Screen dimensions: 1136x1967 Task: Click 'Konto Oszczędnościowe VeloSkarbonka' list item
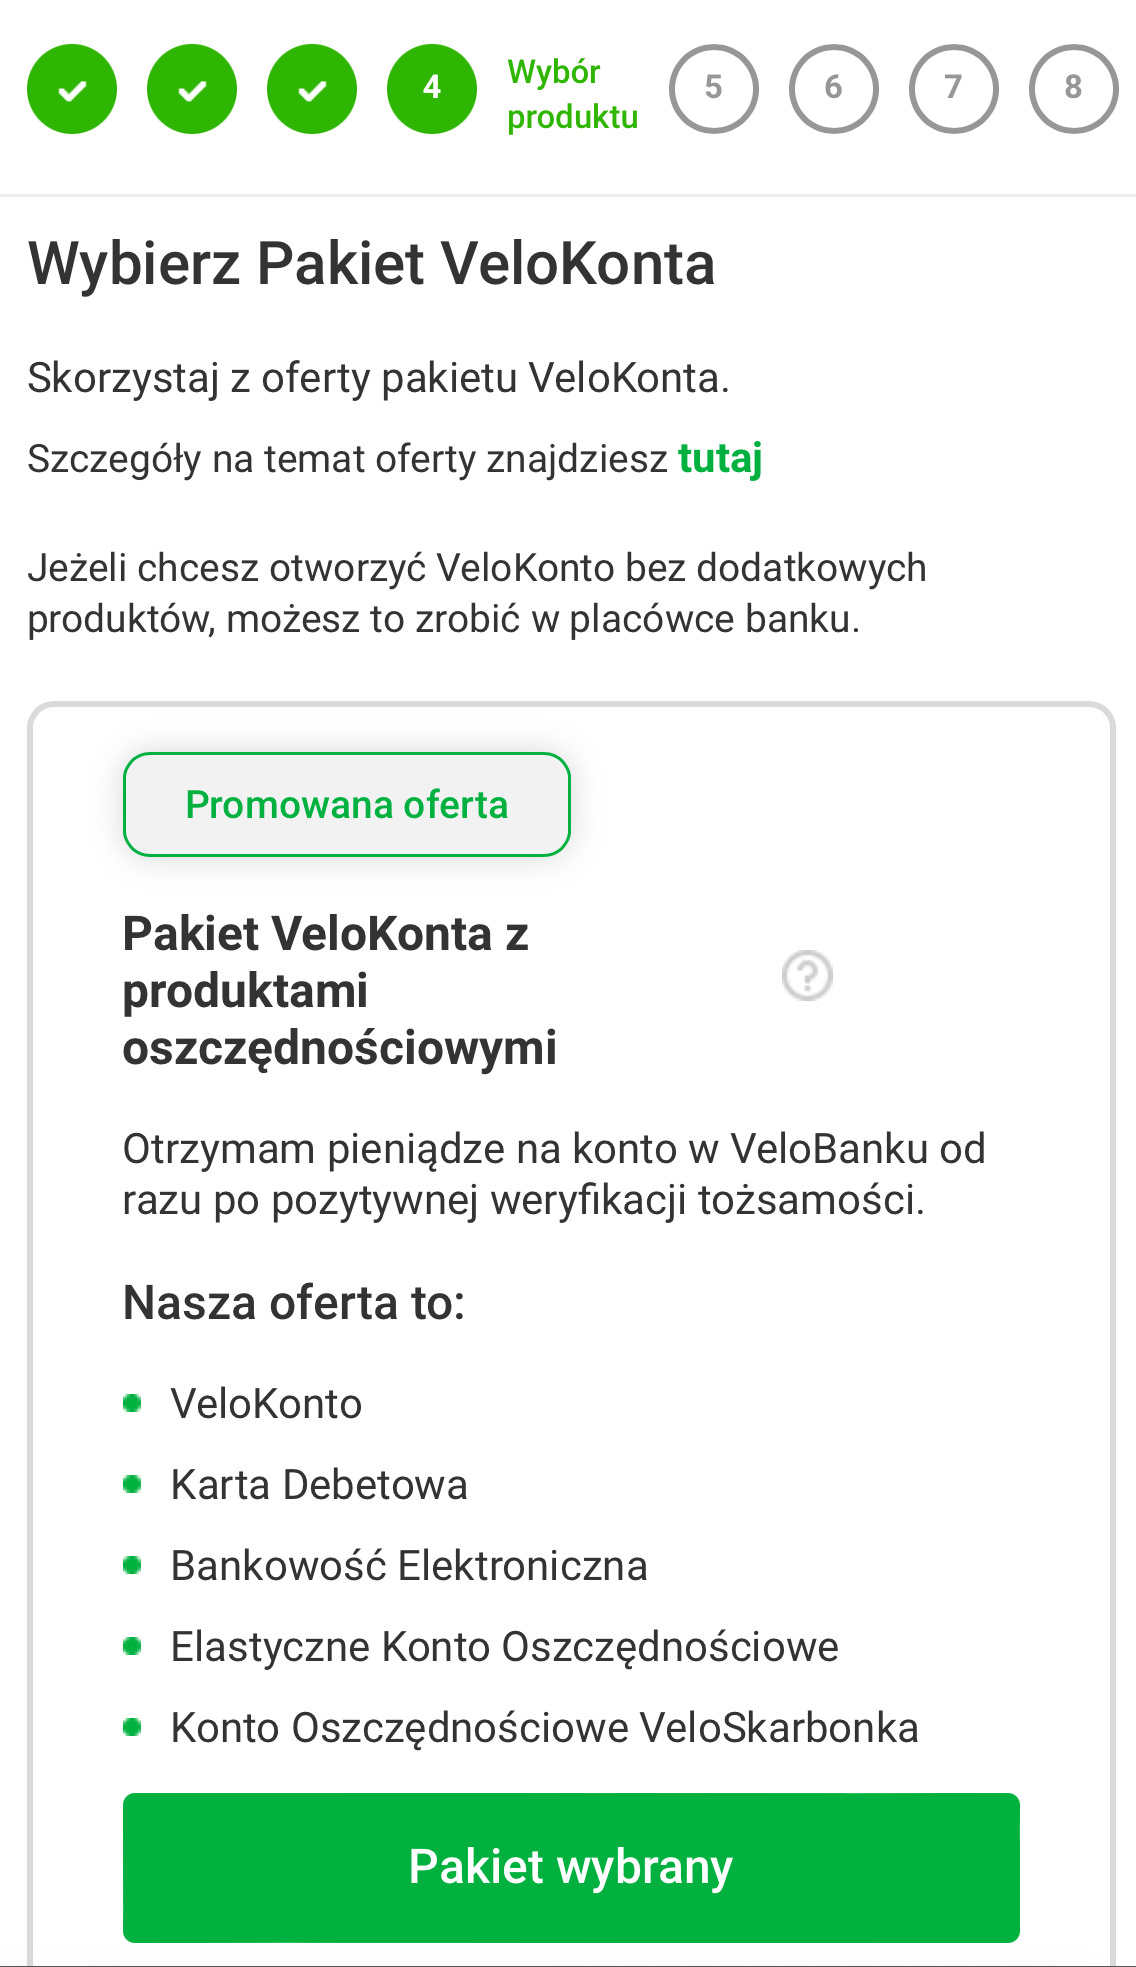point(544,1728)
